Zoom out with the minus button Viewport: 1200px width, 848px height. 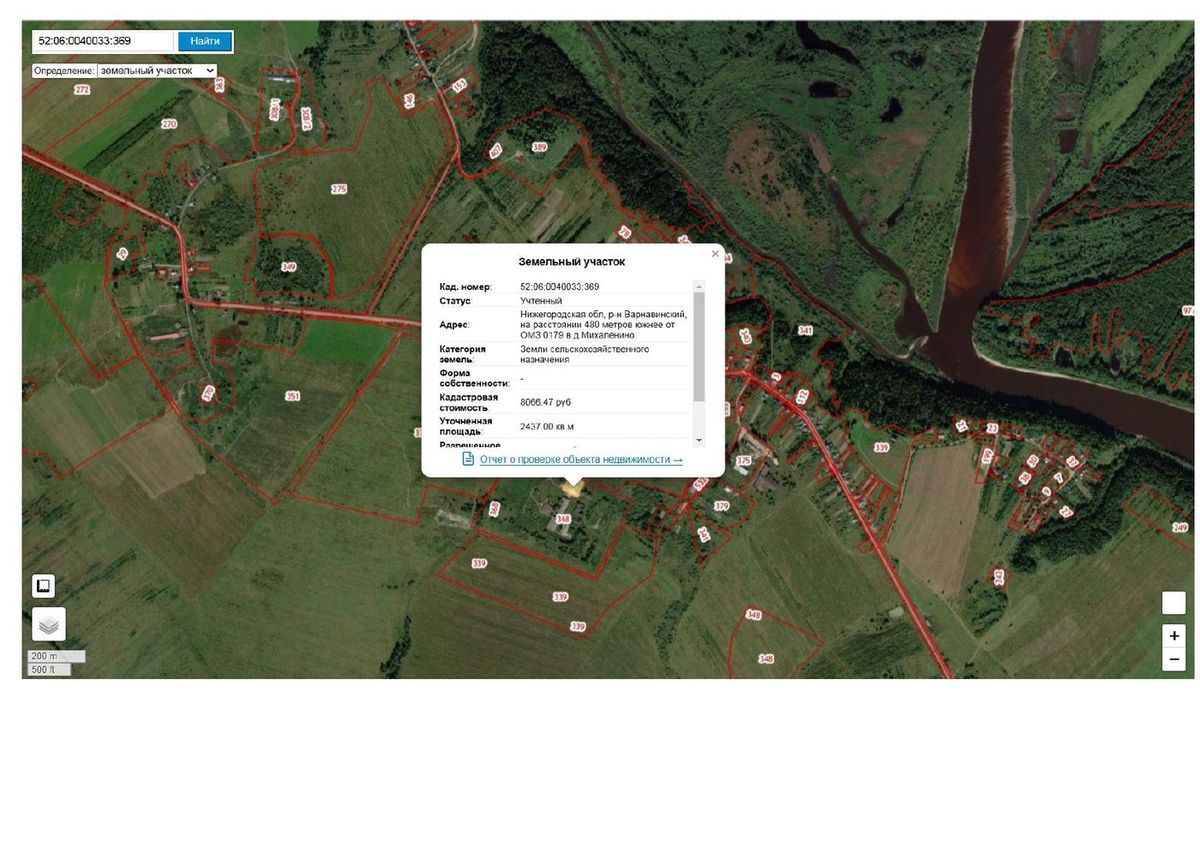(x=1174, y=659)
